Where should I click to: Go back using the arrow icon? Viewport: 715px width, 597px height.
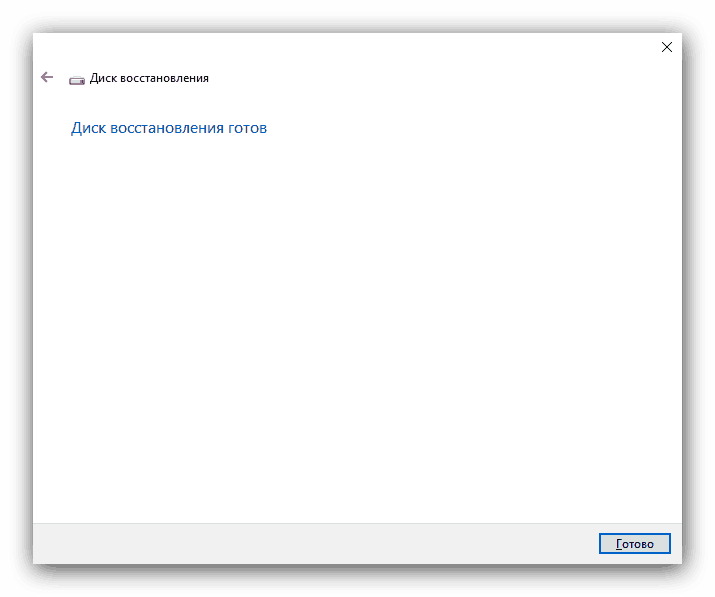[x=47, y=77]
